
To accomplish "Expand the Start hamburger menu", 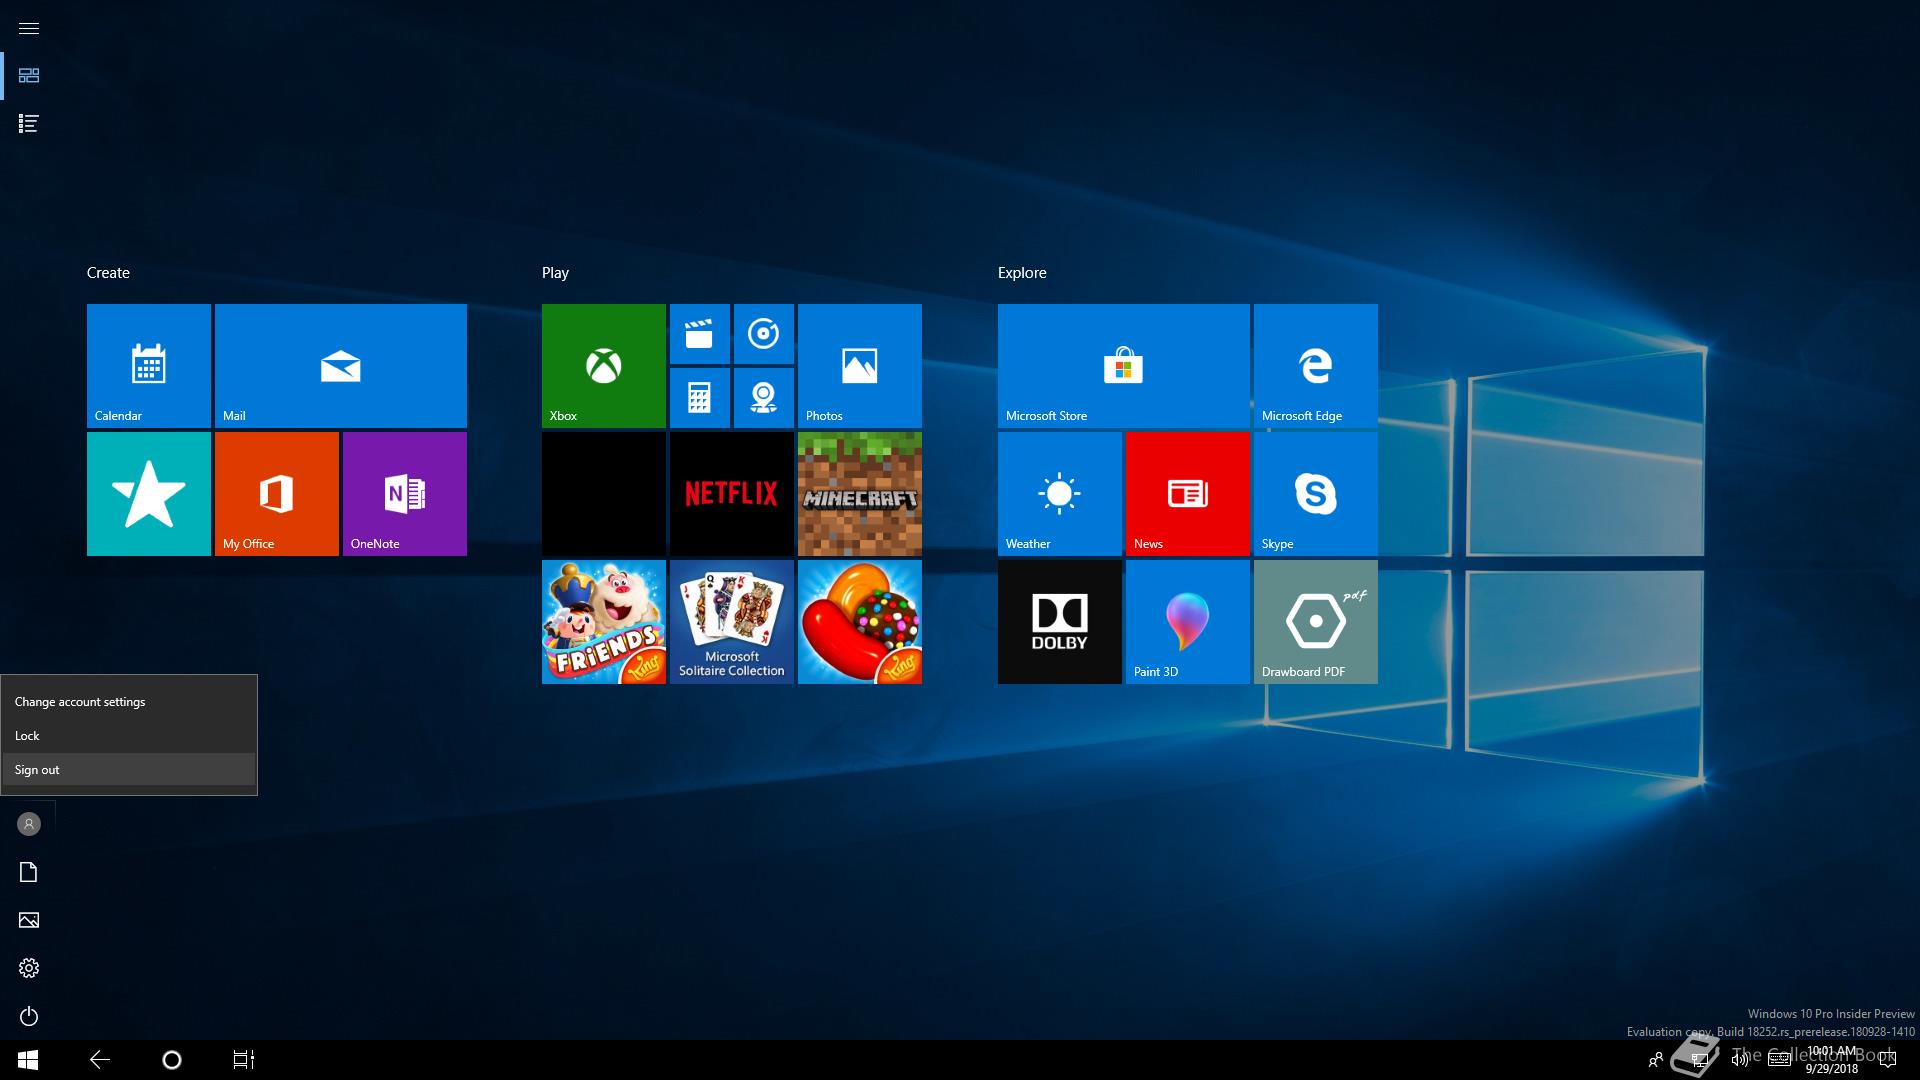I will click(29, 28).
